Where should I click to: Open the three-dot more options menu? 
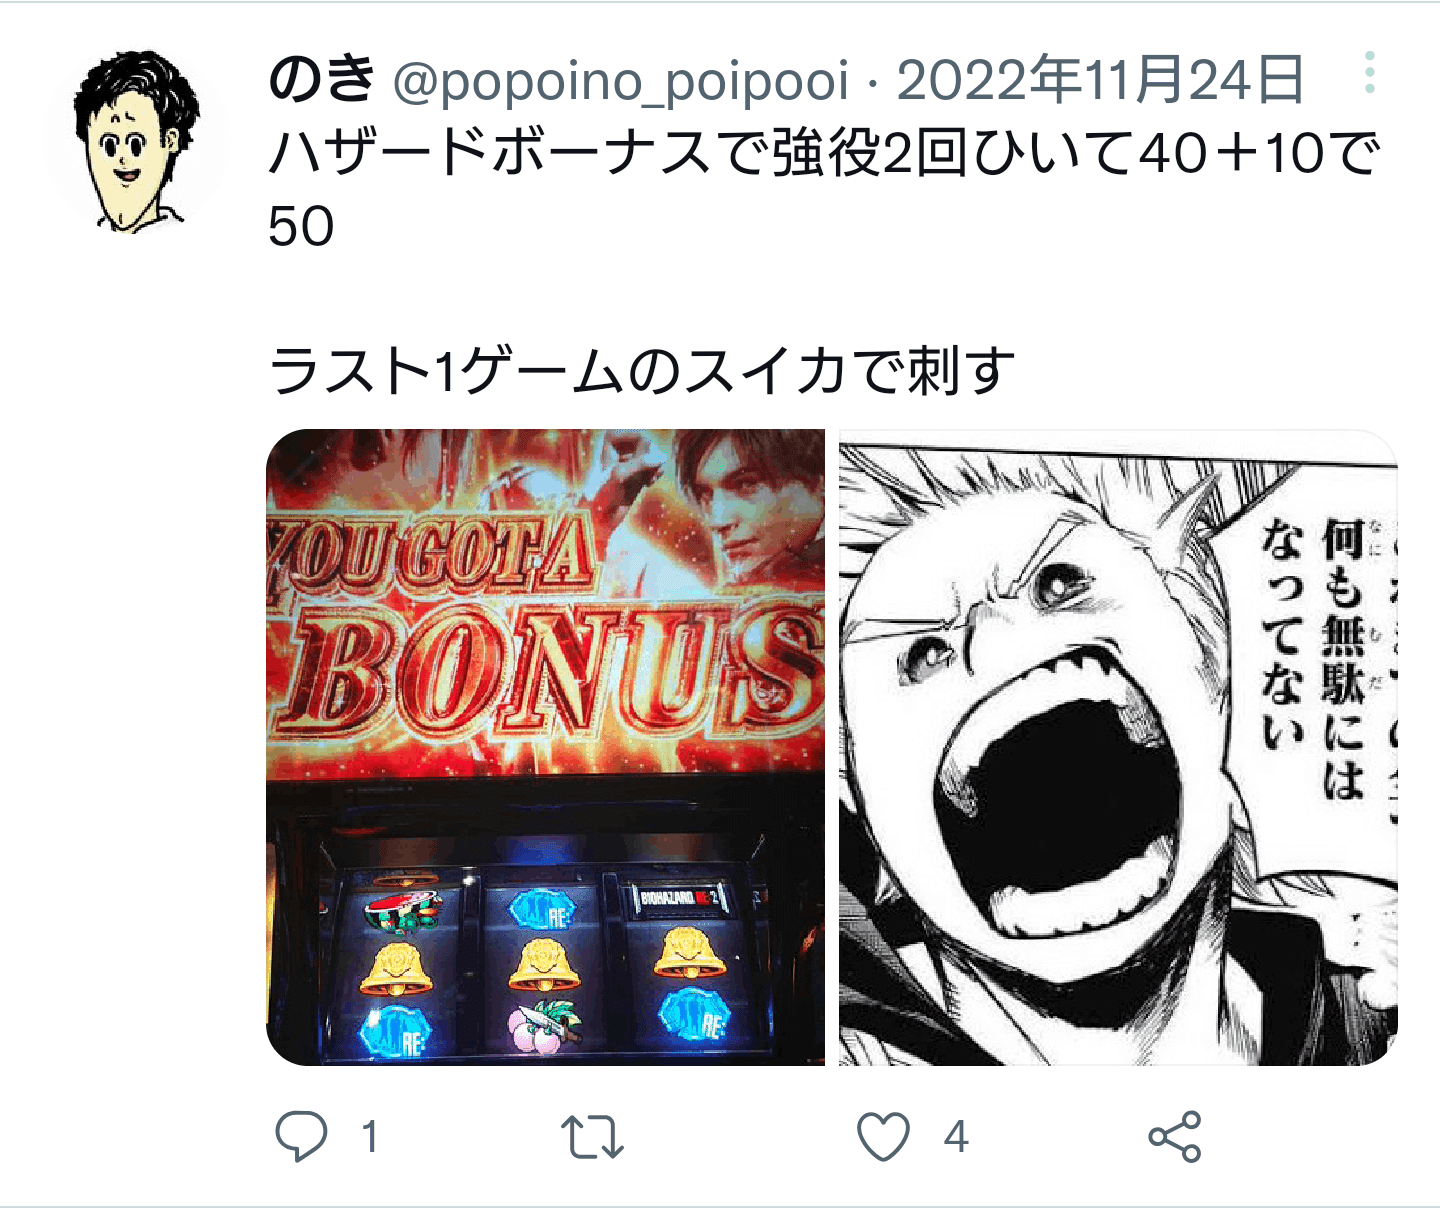[1370, 73]
